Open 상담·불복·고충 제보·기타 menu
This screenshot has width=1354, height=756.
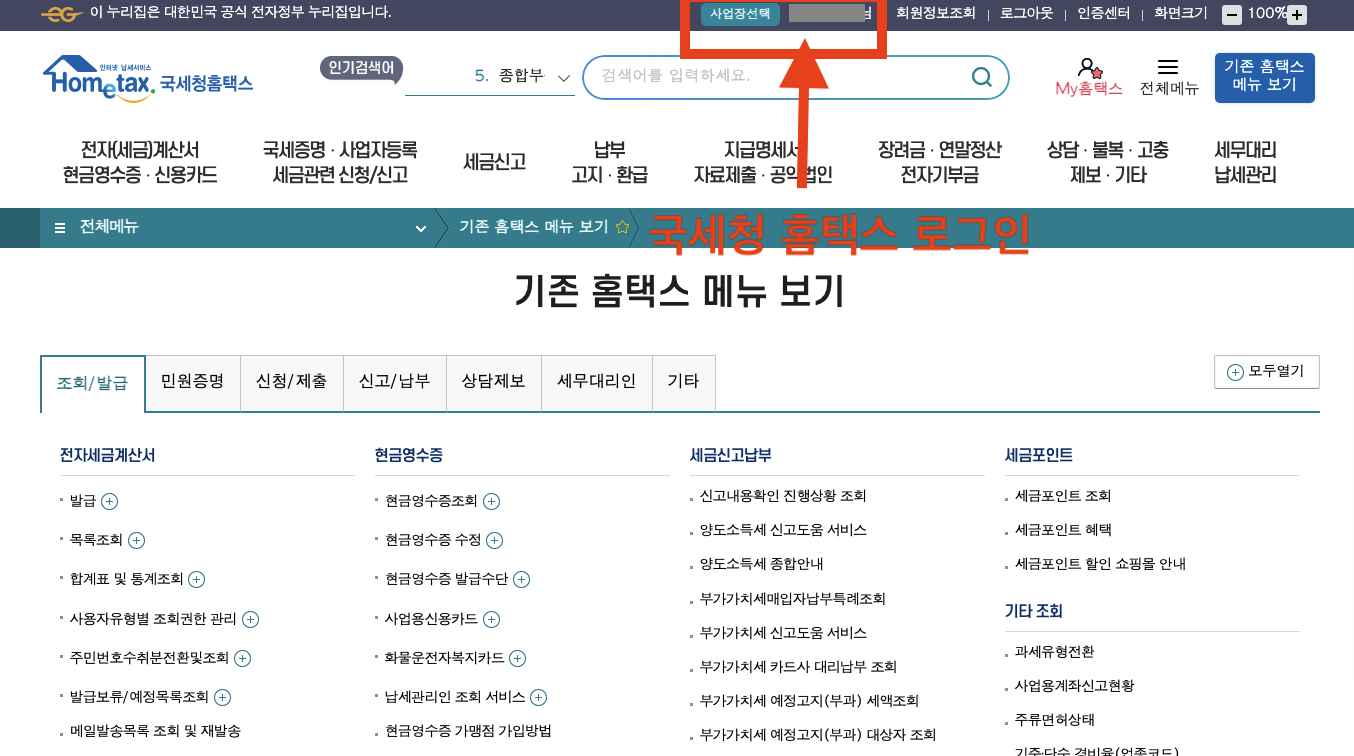(1107, 162)
